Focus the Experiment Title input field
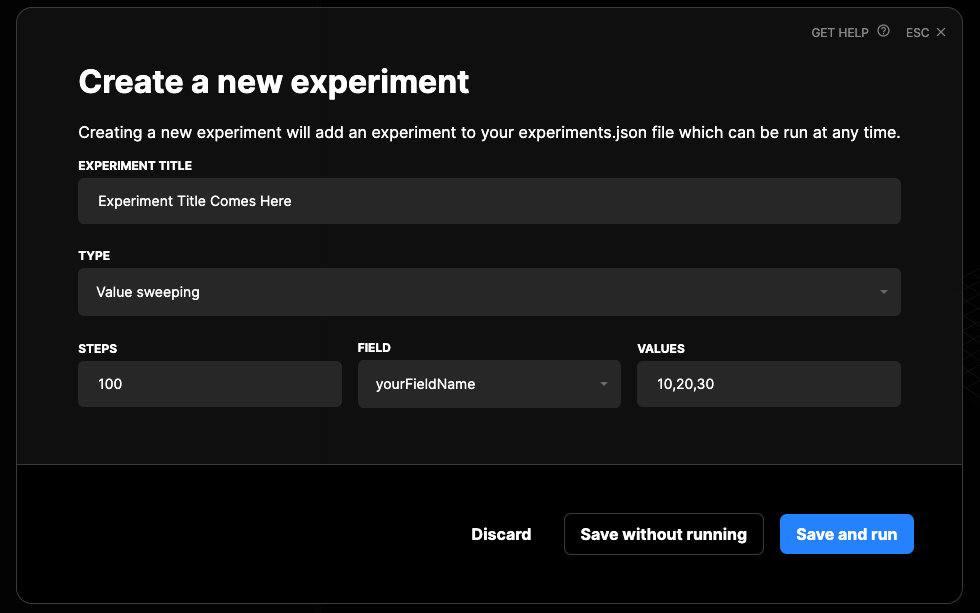The image size is (980, 613). point(489,201)
